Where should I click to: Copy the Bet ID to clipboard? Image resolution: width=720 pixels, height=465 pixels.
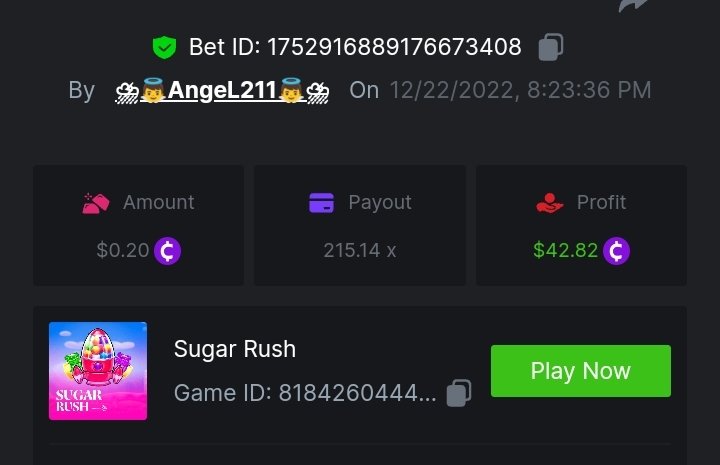(x=551, y=47)
